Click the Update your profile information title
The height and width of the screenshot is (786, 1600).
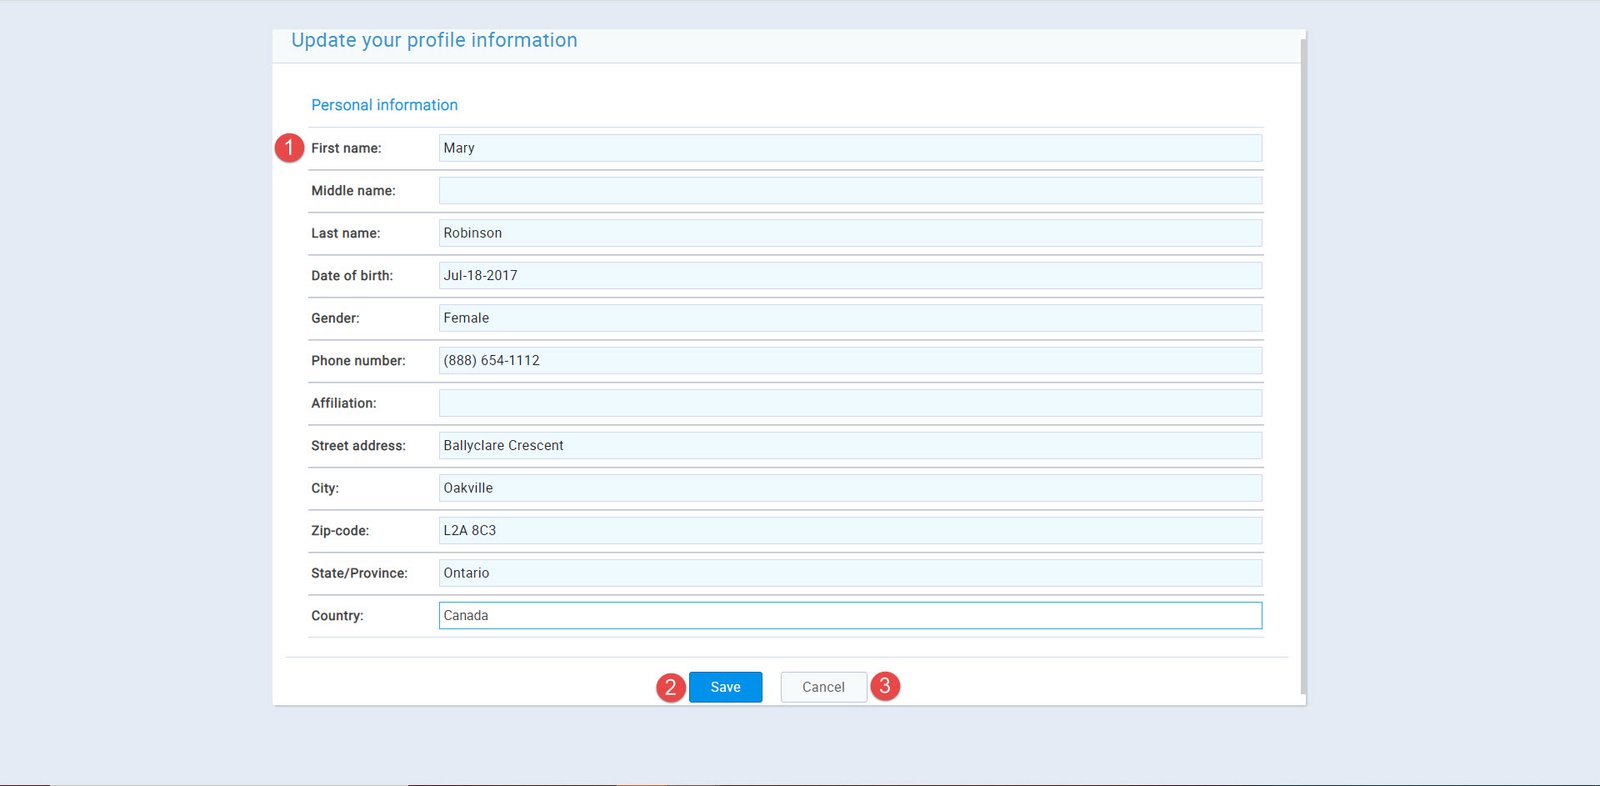(434, 40)
